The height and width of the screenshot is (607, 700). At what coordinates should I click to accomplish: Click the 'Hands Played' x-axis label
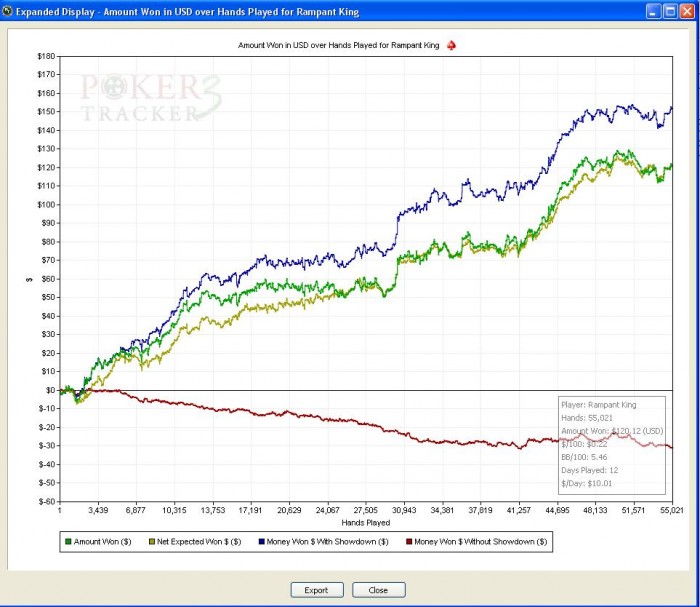coord(366,523)
